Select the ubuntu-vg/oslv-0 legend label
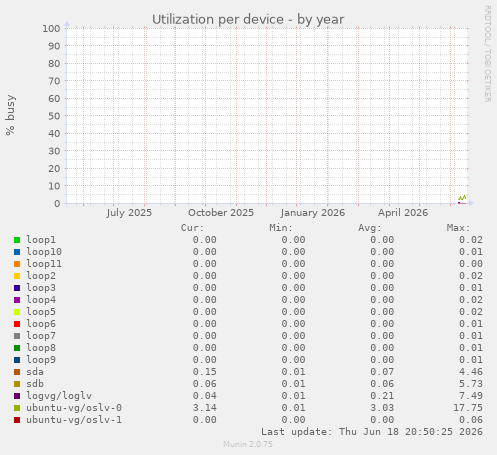The height and width of the screenshot is (455, 497). [74, 408]
